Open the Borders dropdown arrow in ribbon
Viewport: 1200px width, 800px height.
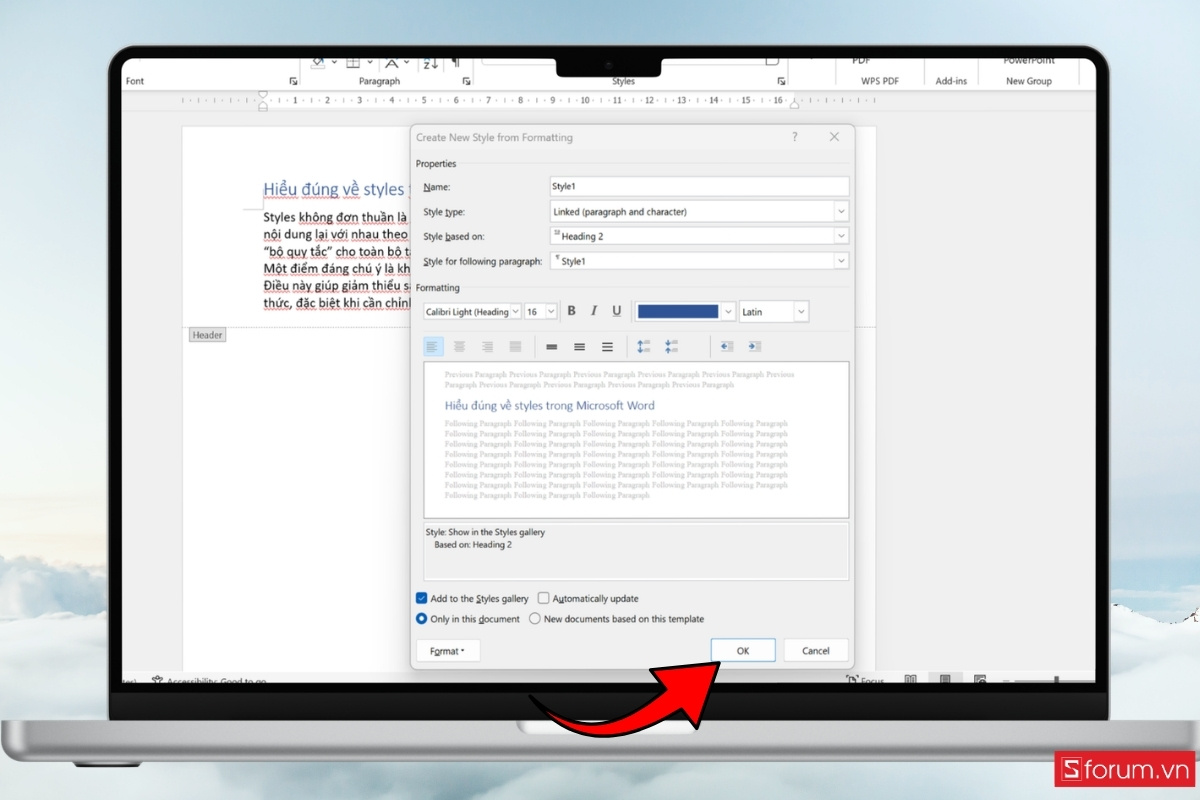368,63
